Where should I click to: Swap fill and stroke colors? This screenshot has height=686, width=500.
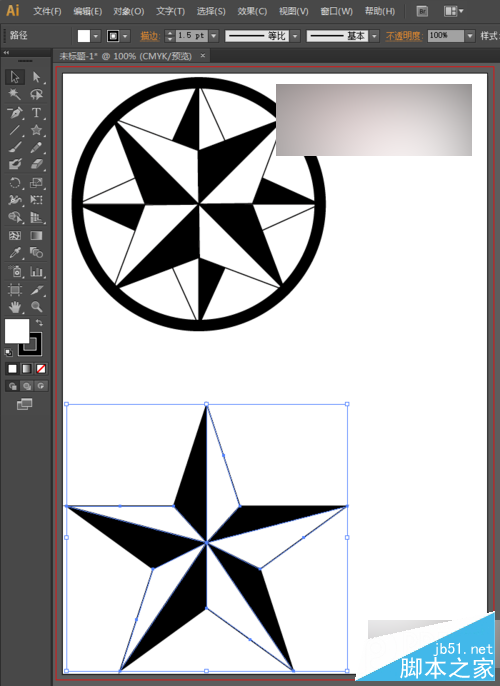tap(39, 323)
